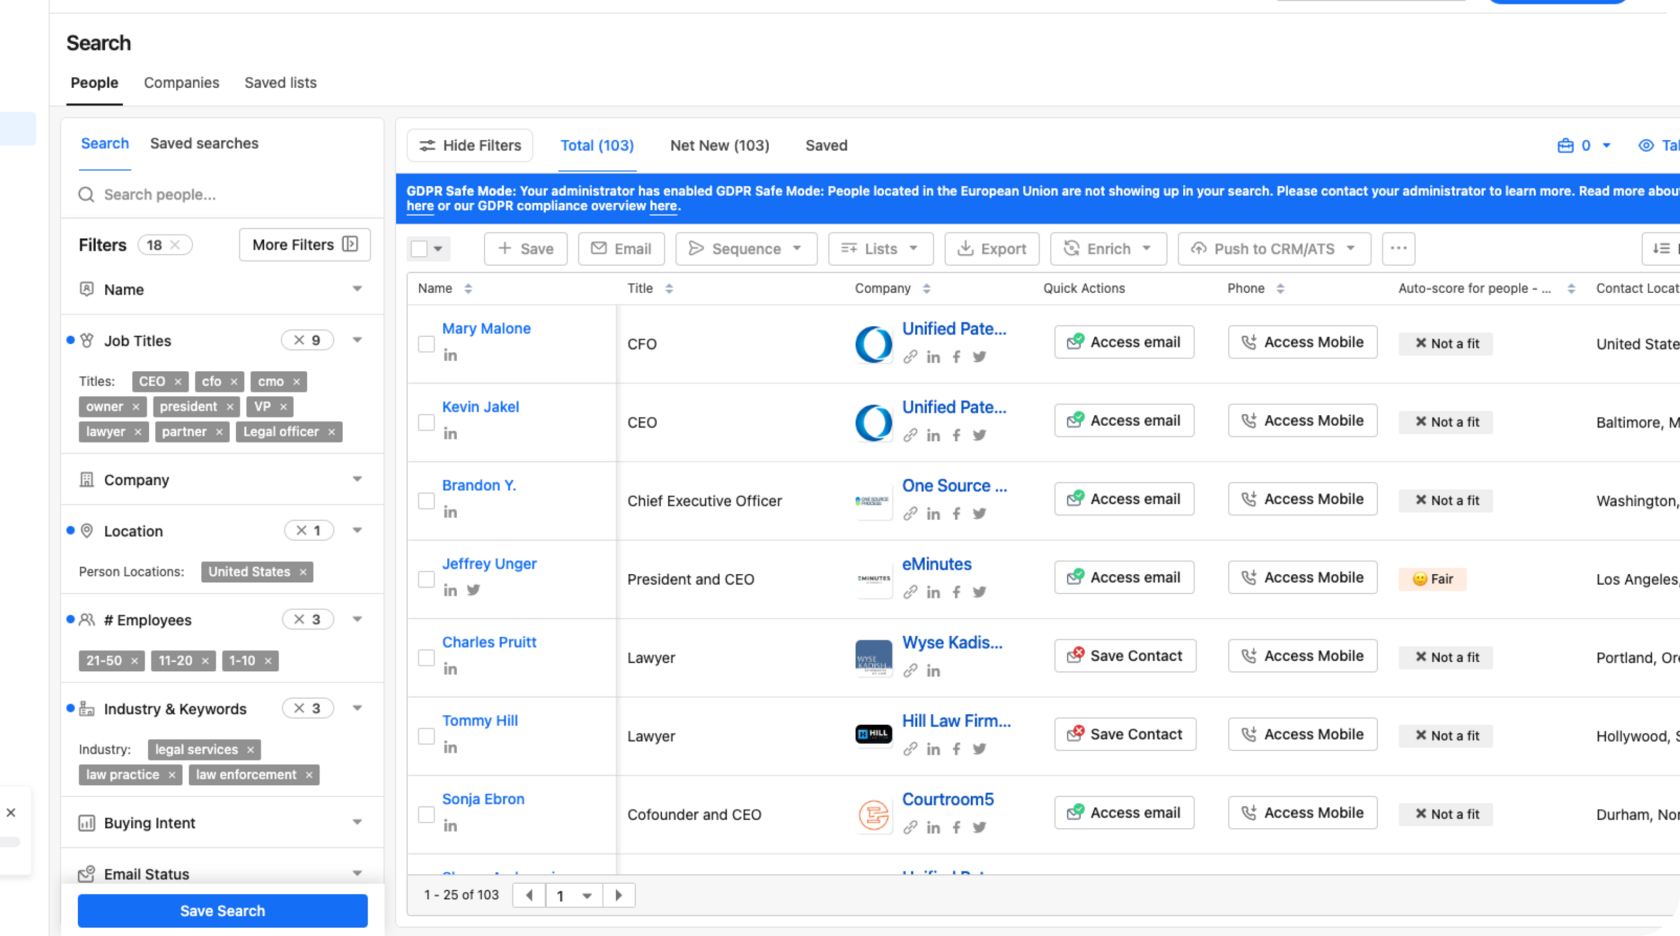Viewport: 1680px width, 936px height.
Task: Remove the legal services industry tag
Action: pyautogui.click(x=250, y=750)
